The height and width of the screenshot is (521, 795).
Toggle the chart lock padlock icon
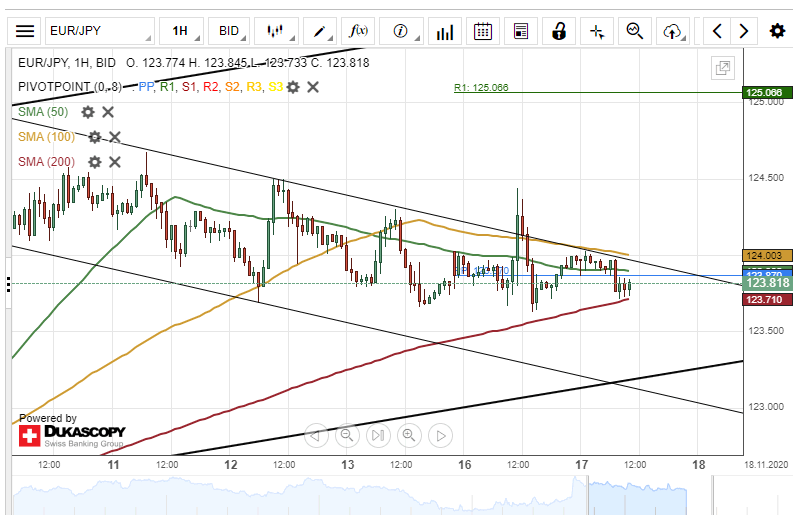point(559,31)
